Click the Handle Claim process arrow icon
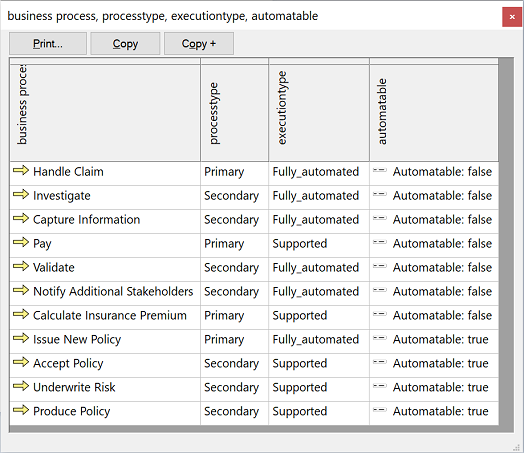This screenshot has height=453, width=524. pos(21,171)
